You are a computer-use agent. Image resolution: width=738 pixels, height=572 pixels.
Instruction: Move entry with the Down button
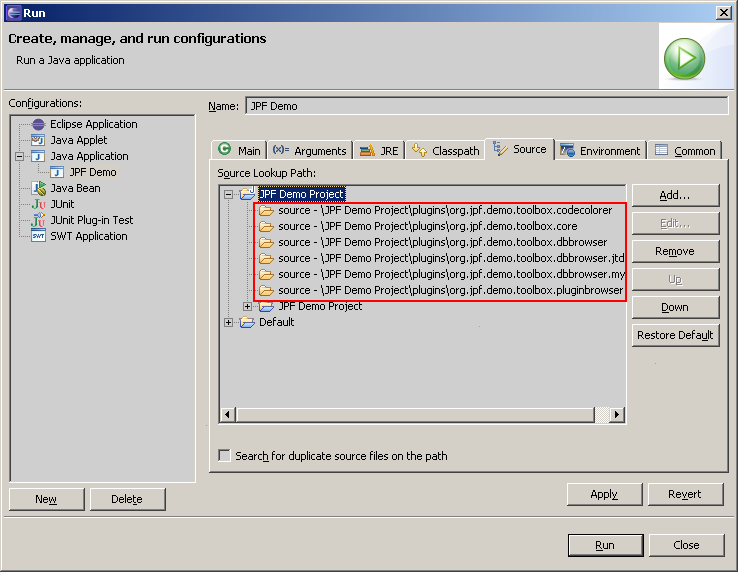point(675,307)
